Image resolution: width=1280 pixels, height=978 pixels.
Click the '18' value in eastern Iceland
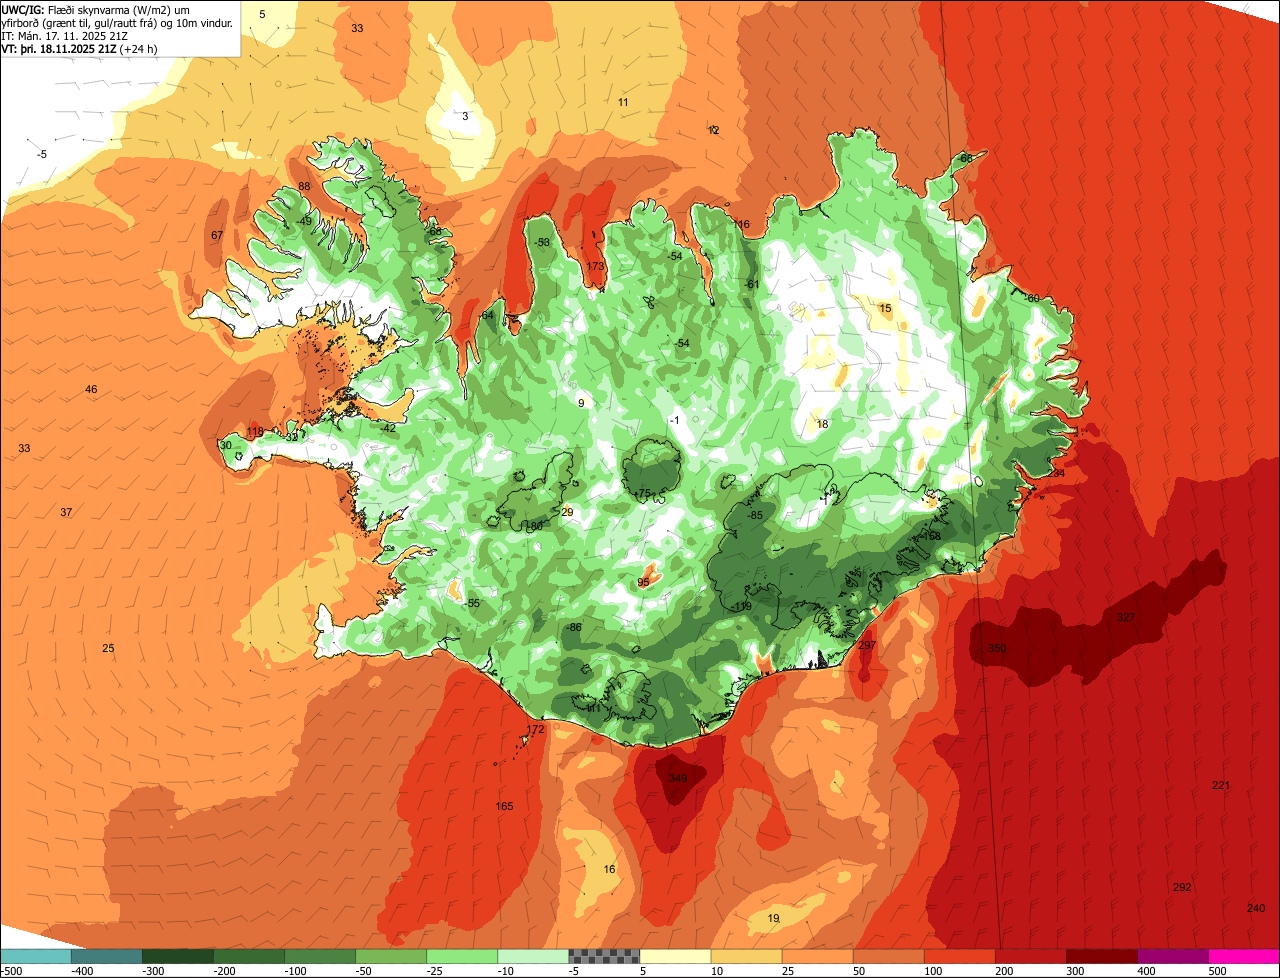point(822,424)
